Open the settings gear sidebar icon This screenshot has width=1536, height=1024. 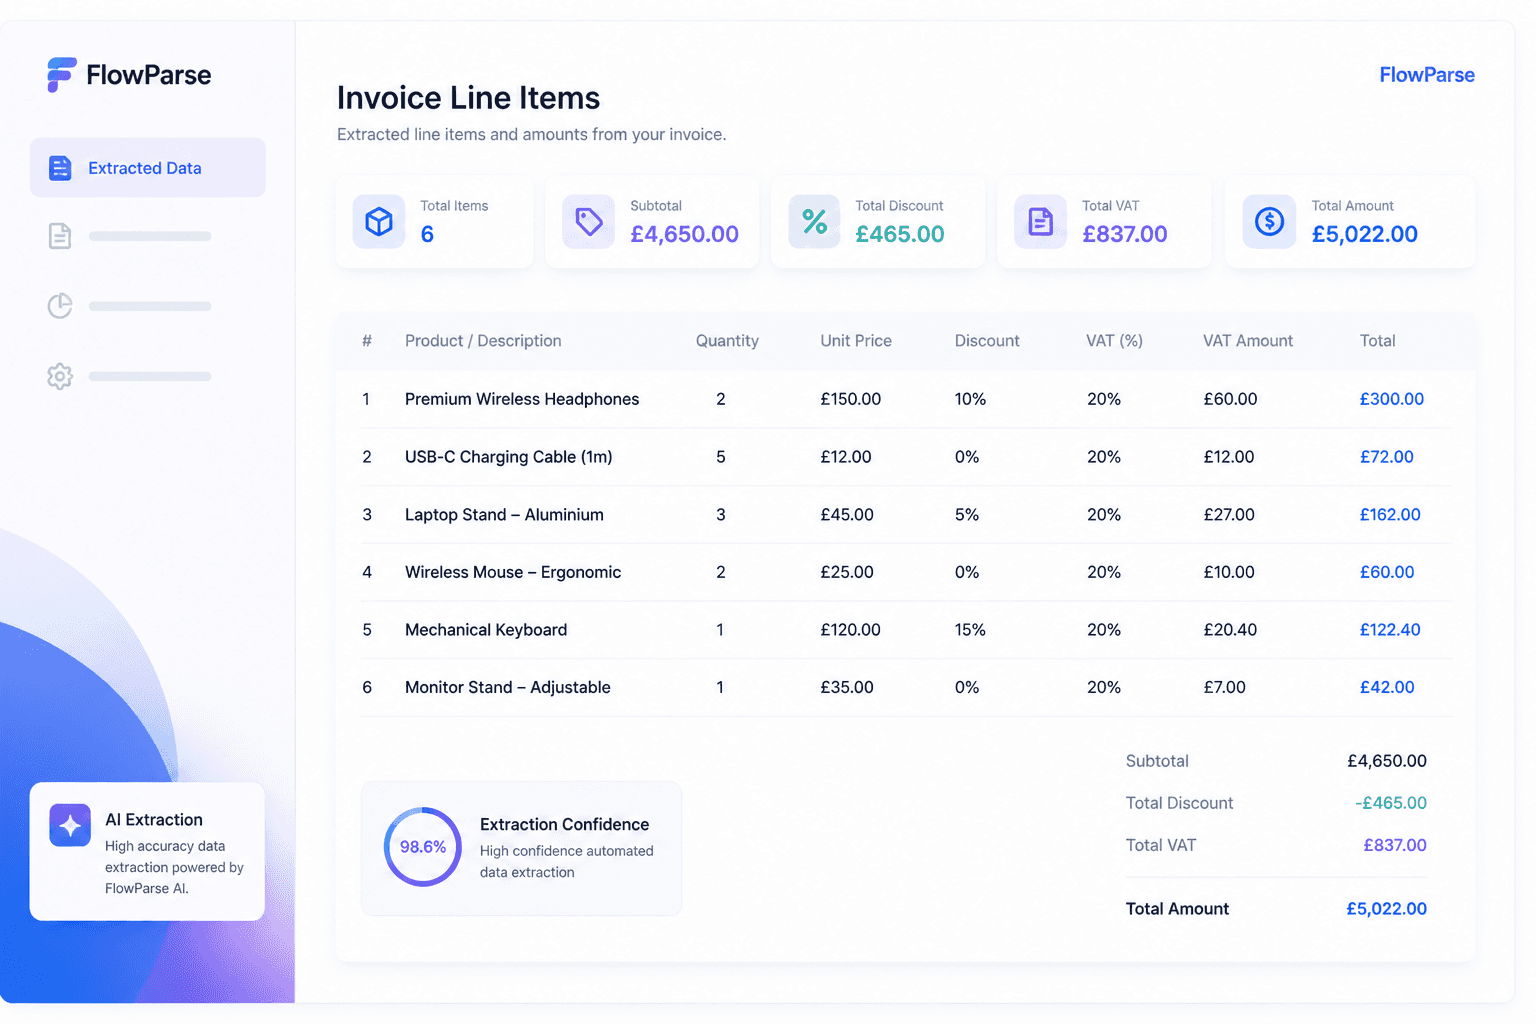coord(60,376)
